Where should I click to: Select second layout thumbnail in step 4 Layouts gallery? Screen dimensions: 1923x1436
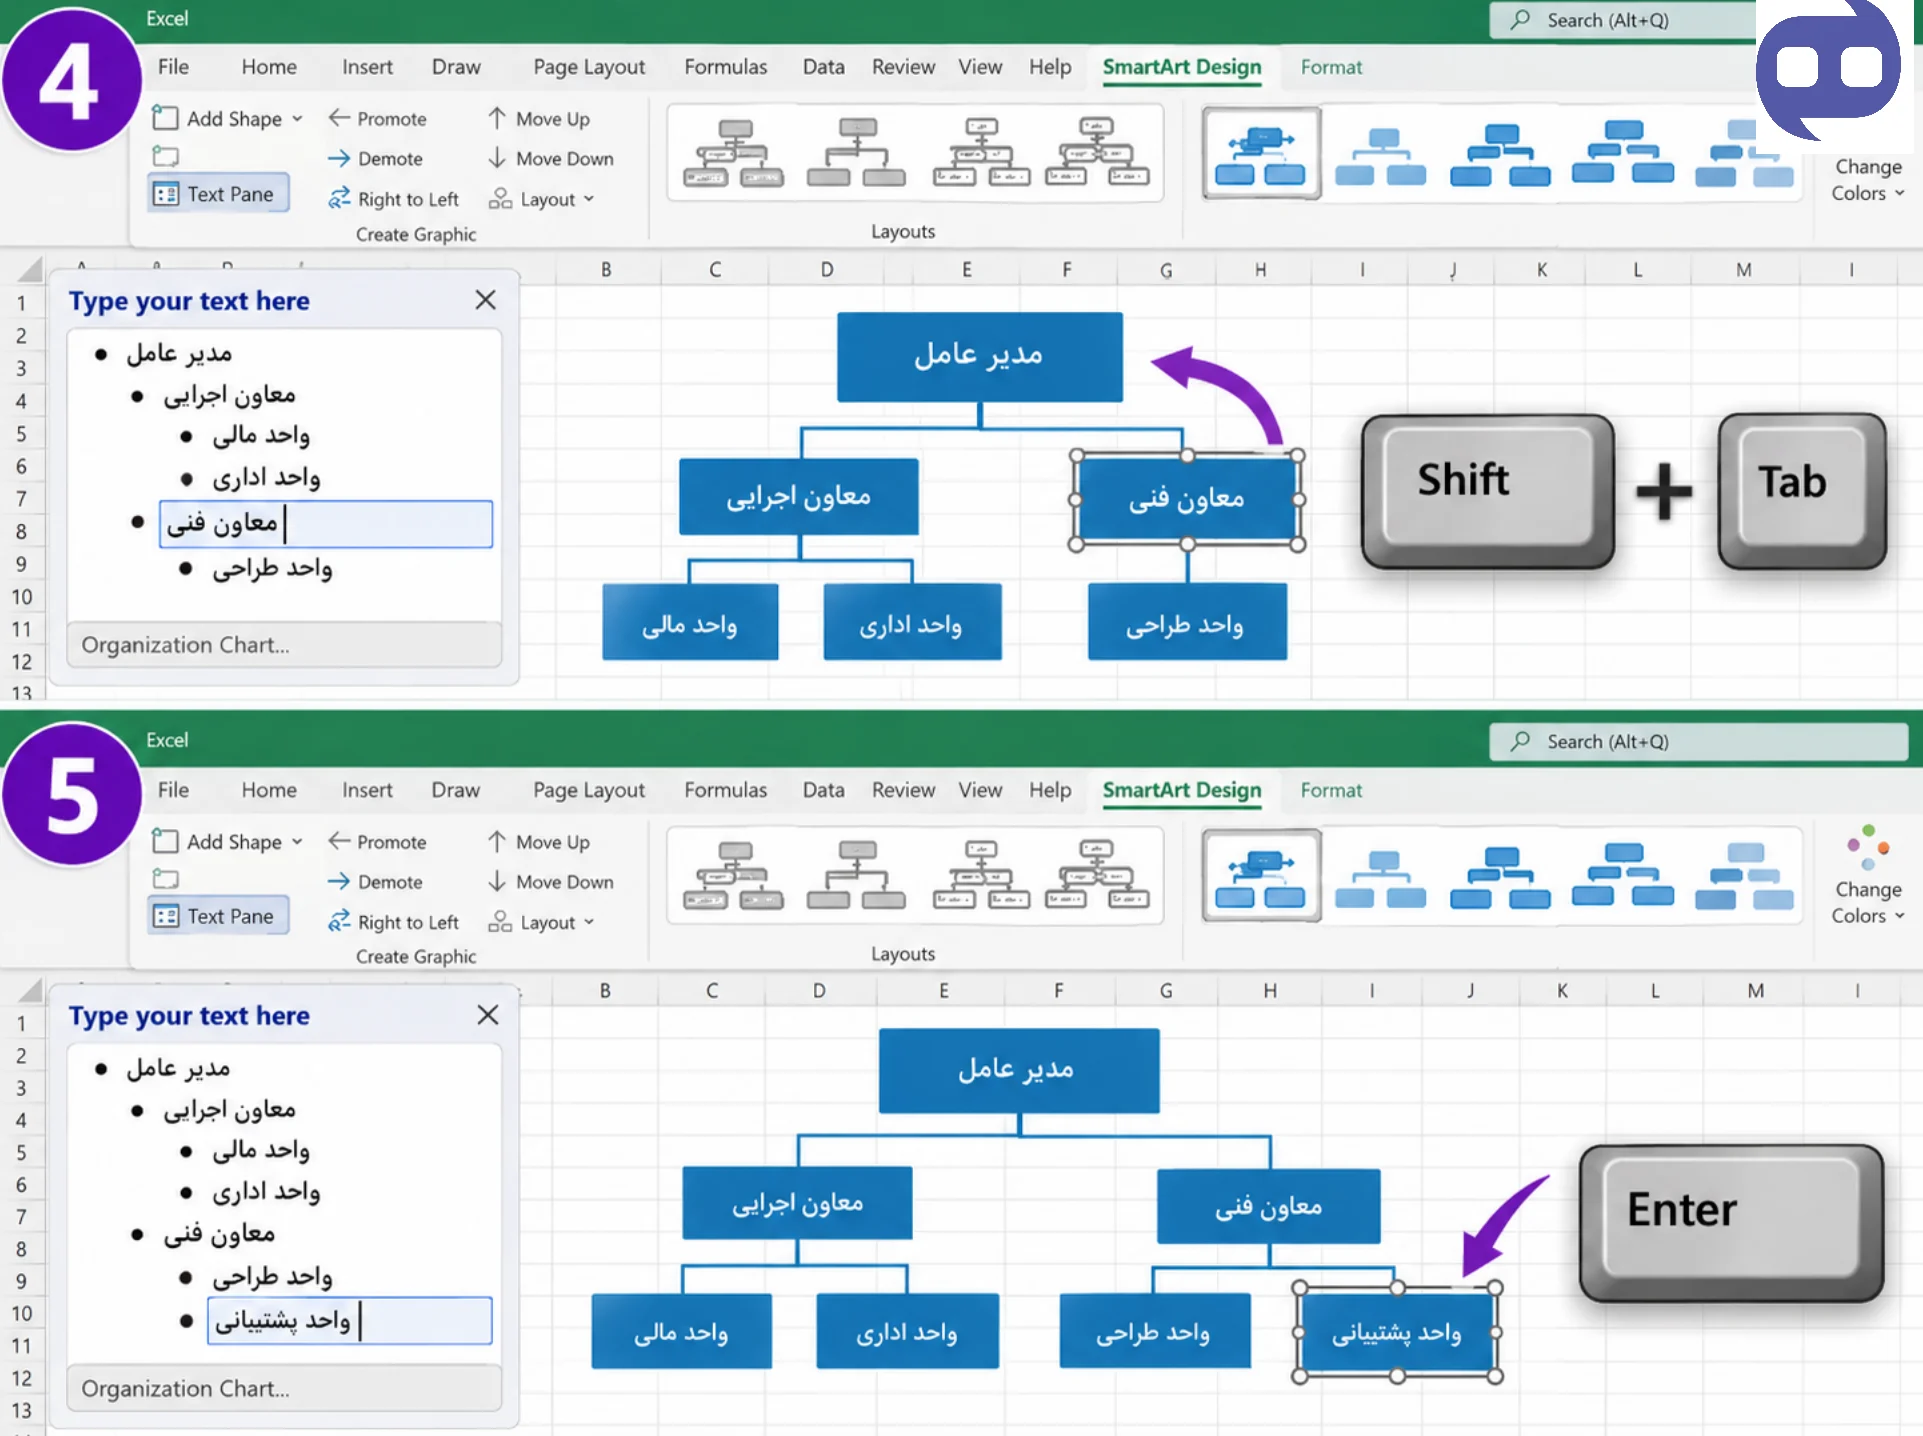(856, 153)
